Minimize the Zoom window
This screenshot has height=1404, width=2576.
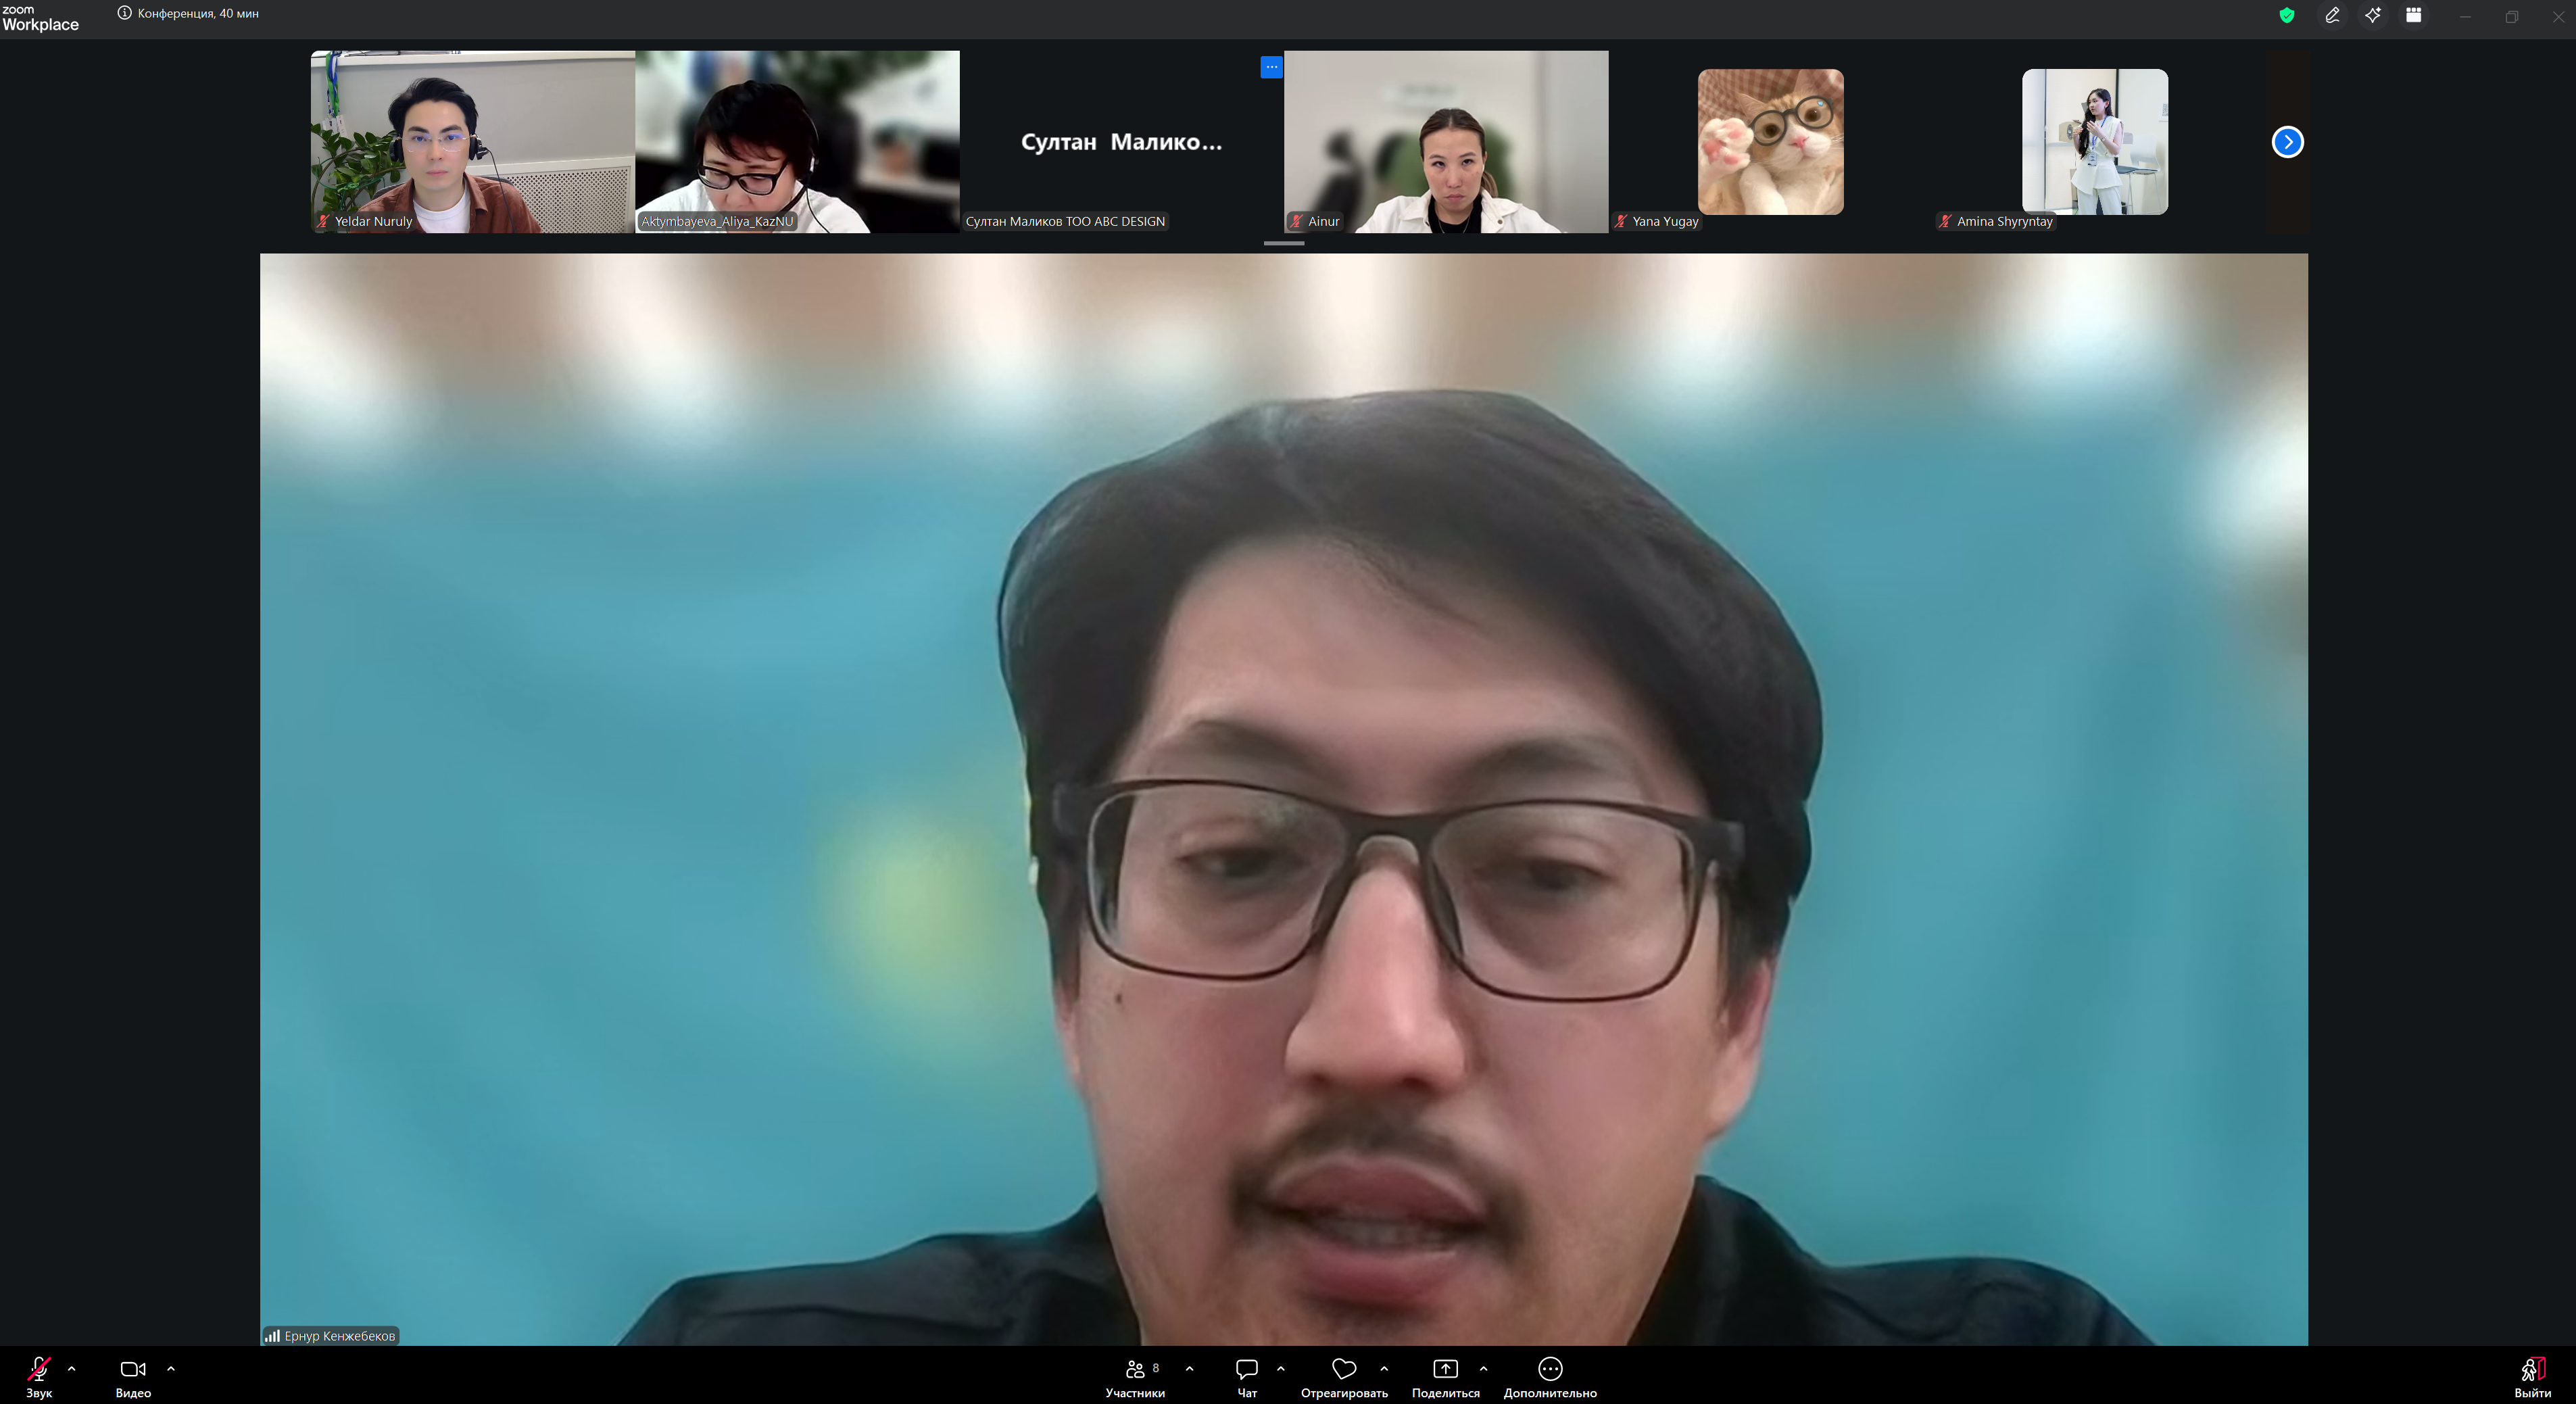point(2465,16)
